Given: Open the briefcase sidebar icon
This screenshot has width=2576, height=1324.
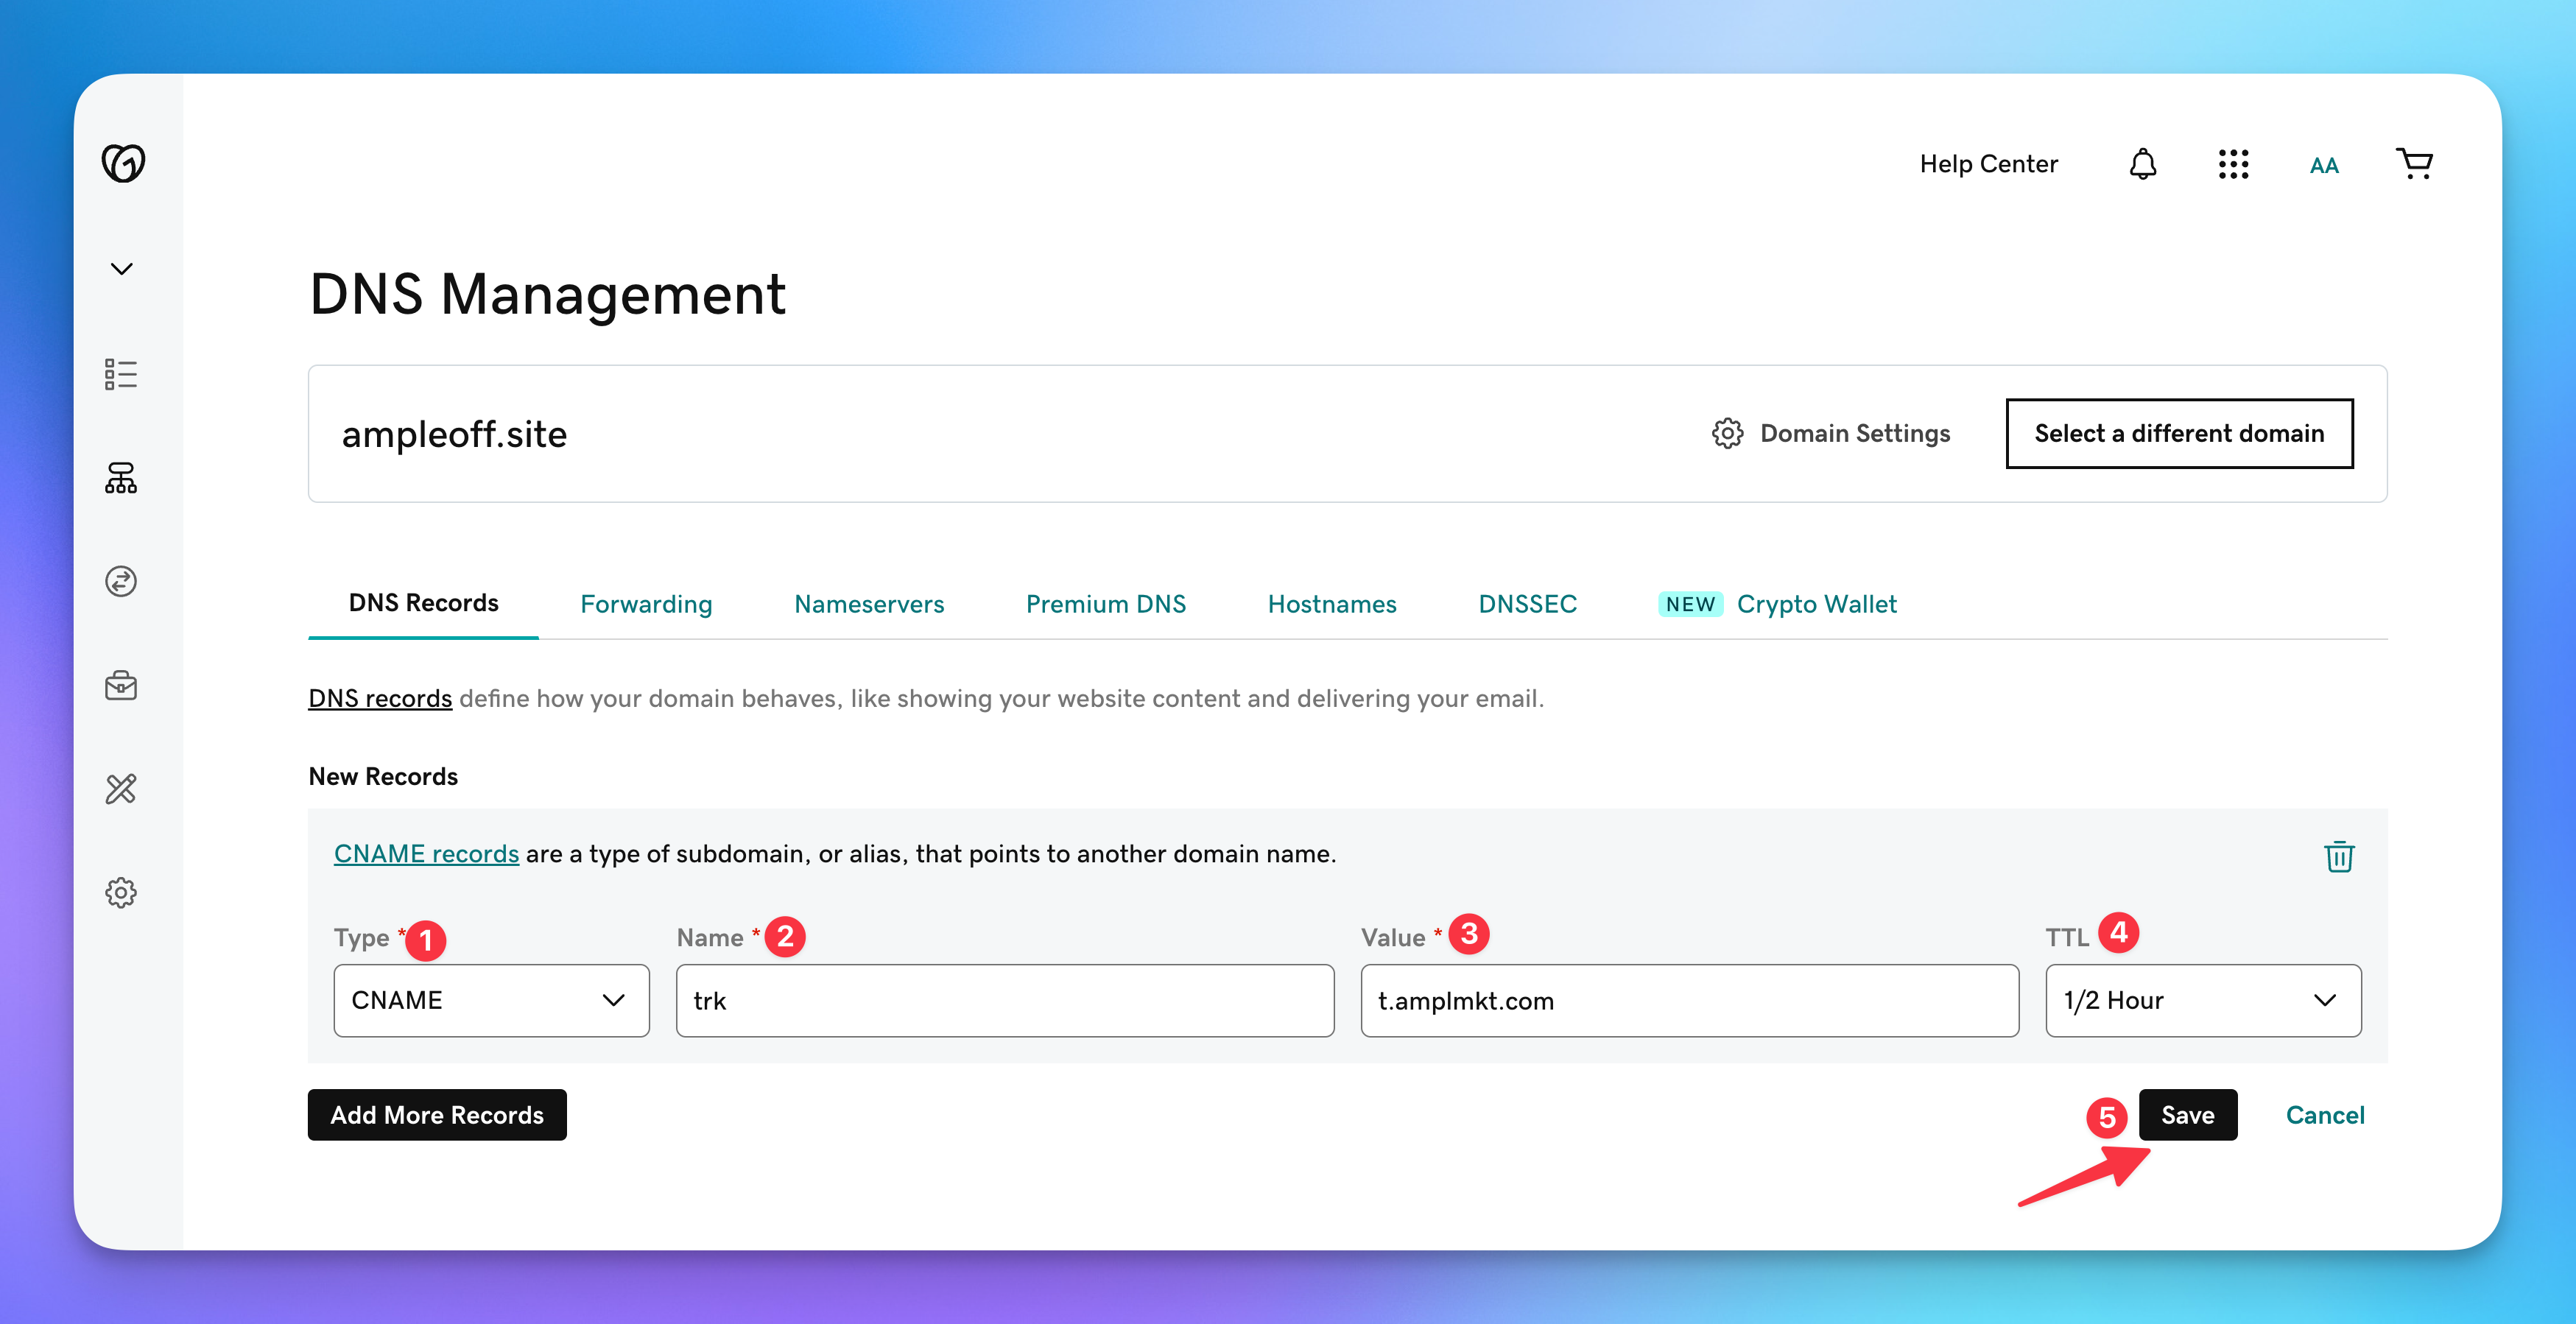Looking at the screenshot, I should (121, 686).
